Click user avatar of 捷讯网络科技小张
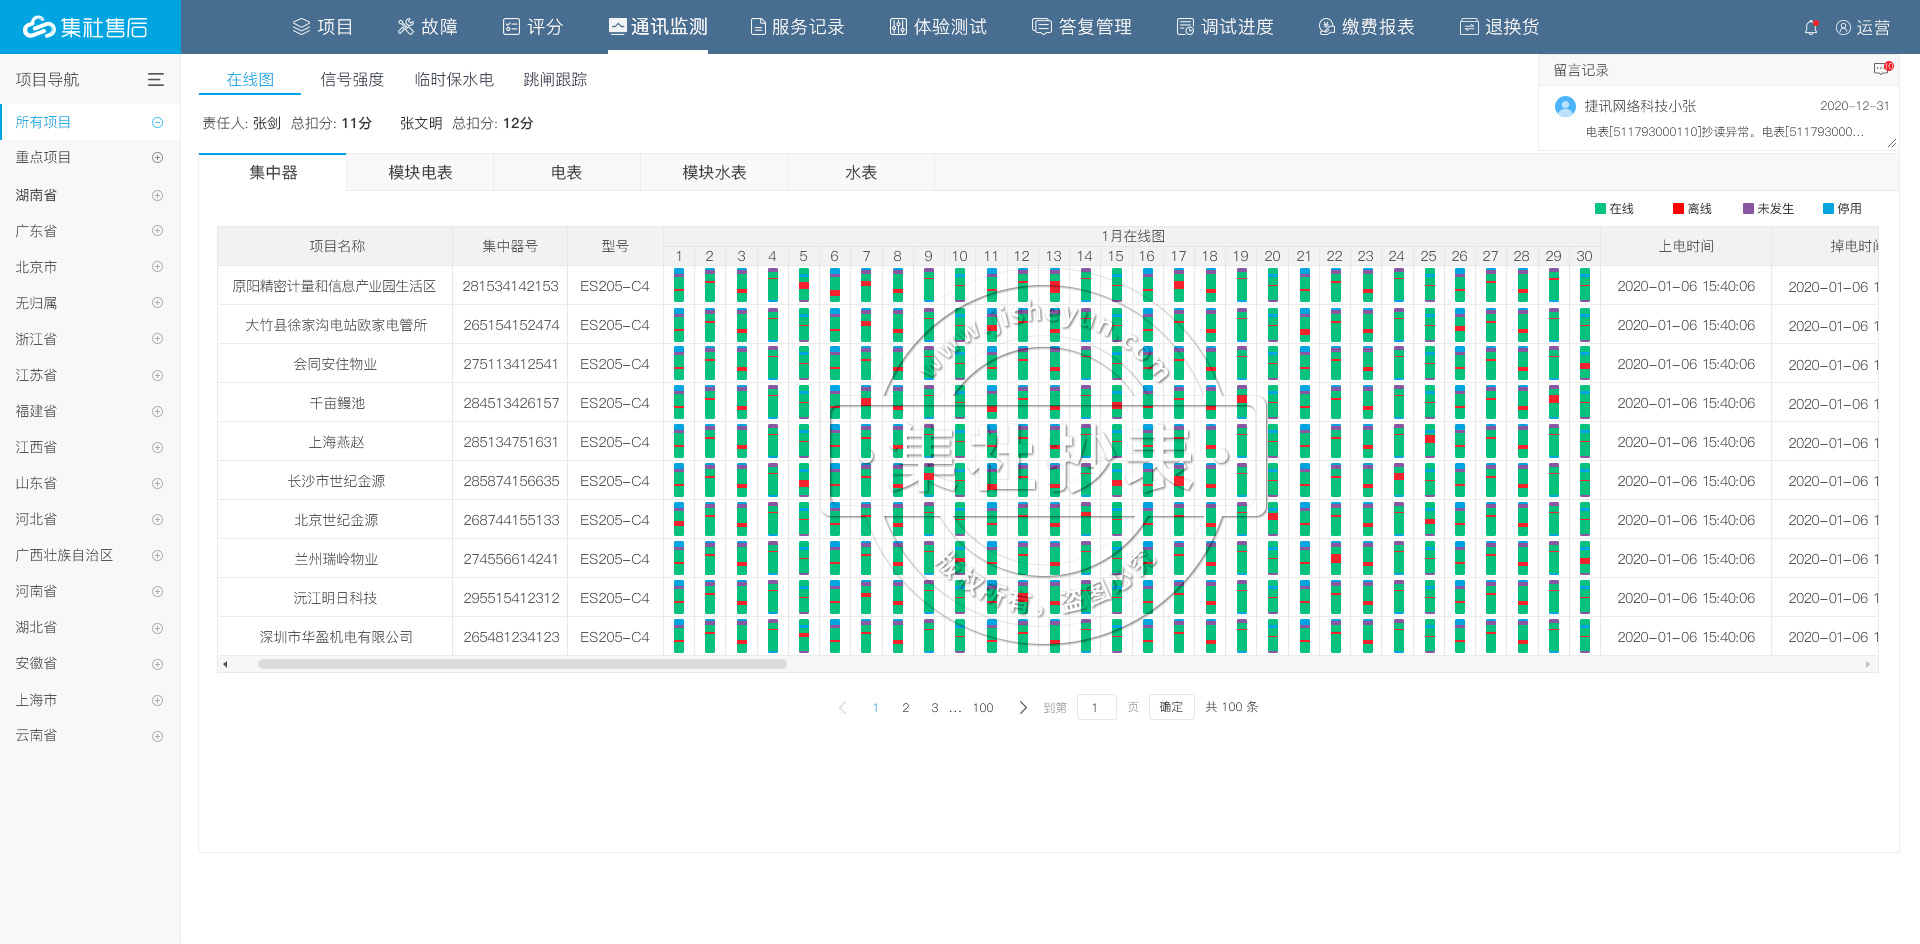 click(1565, 106)
